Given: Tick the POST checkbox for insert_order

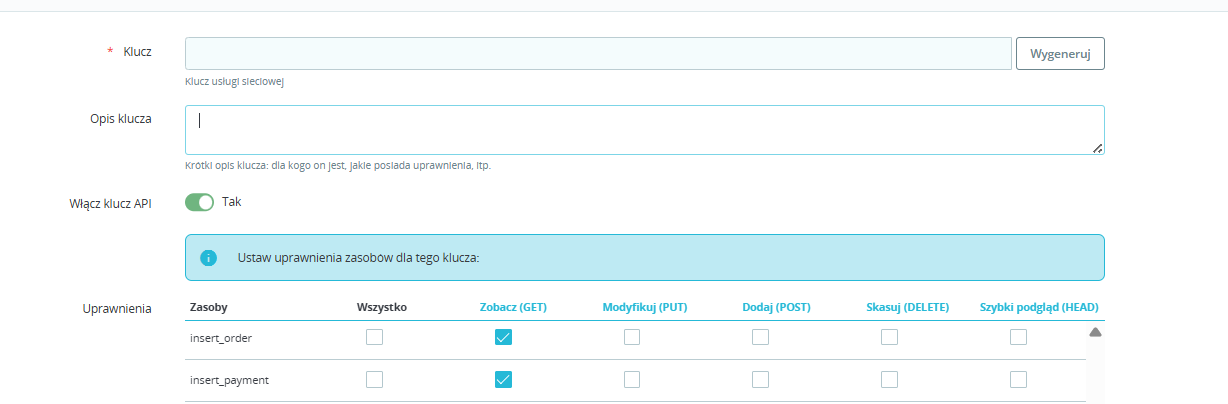Looking at the screenshot, I should (x=760, y=338).
